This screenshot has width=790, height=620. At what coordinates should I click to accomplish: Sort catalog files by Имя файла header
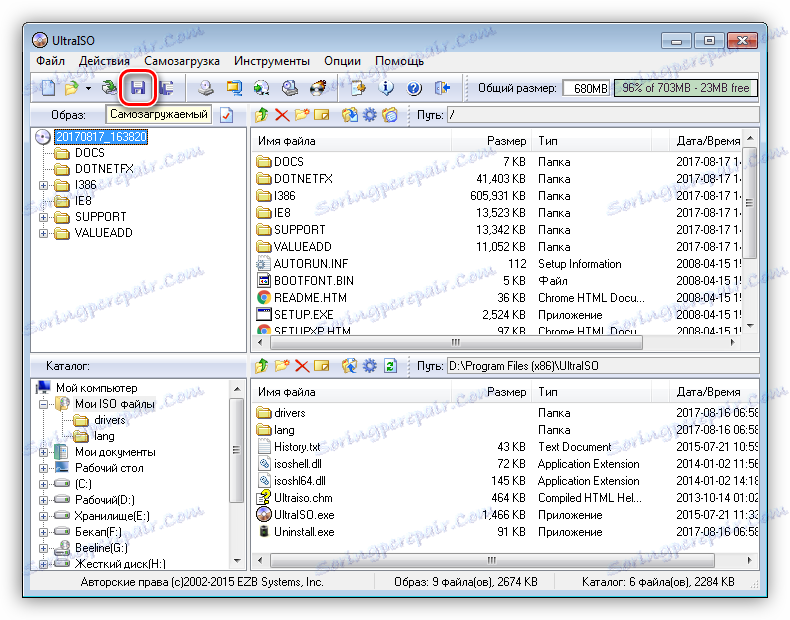351,392
